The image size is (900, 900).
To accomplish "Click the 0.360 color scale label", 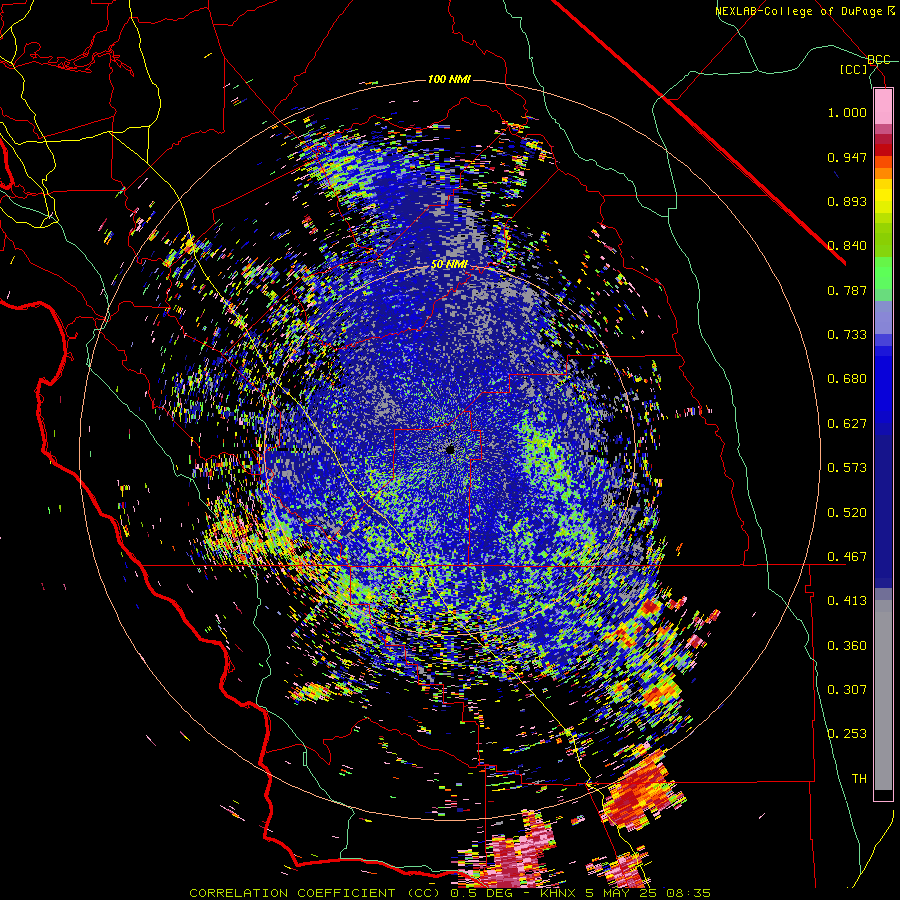I will (847, 646).
